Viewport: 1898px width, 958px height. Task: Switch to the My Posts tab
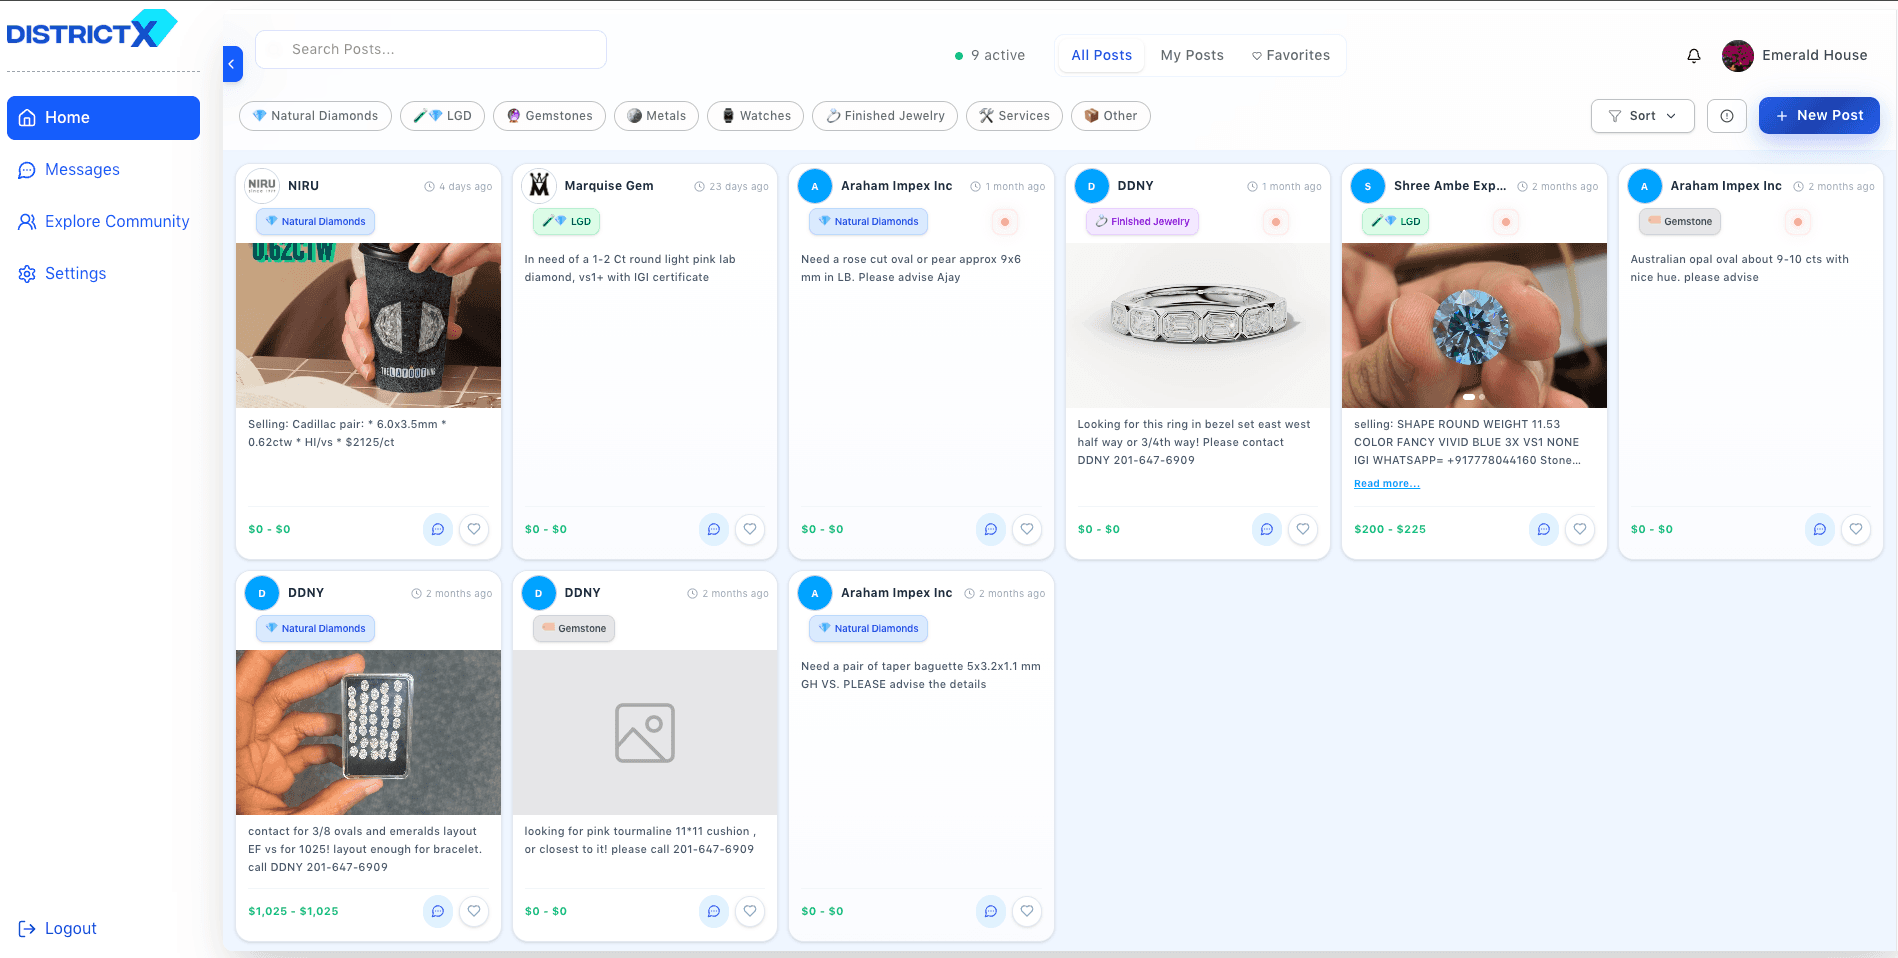(x=1191, y=55)
